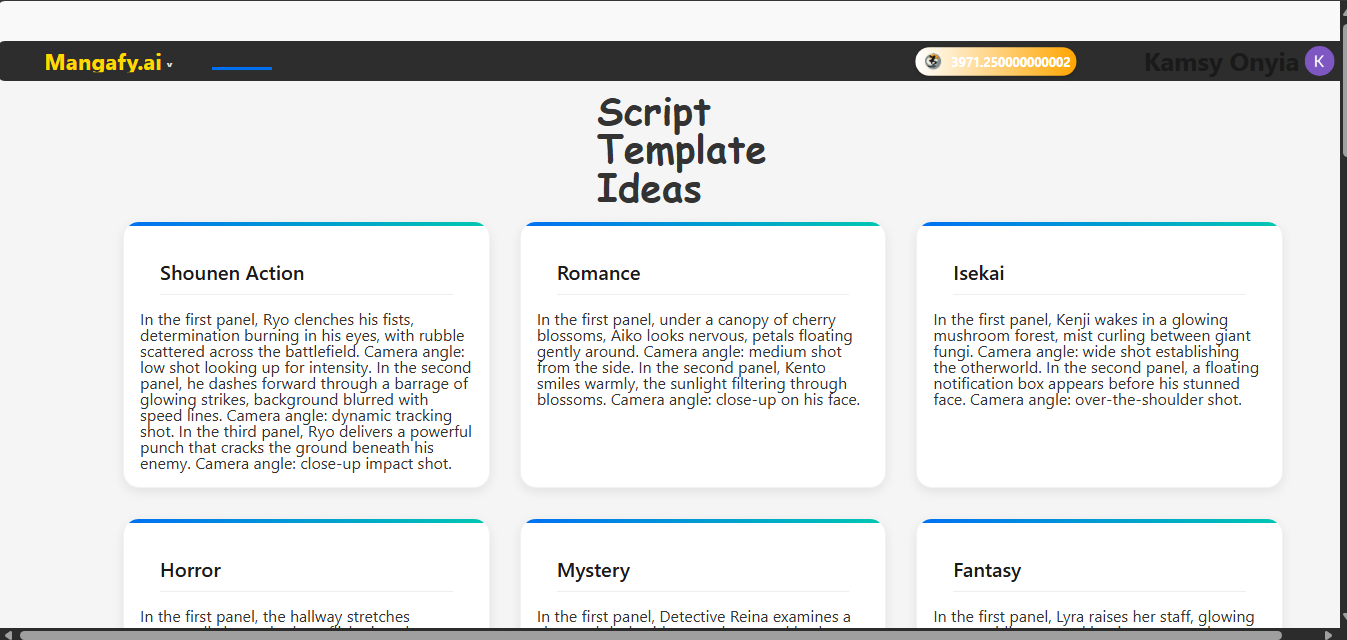This screenshot has width=1347, height=640.
Task: Expand the Mangafy.ai dropdown chevron
Action: [x=168, y=63]
